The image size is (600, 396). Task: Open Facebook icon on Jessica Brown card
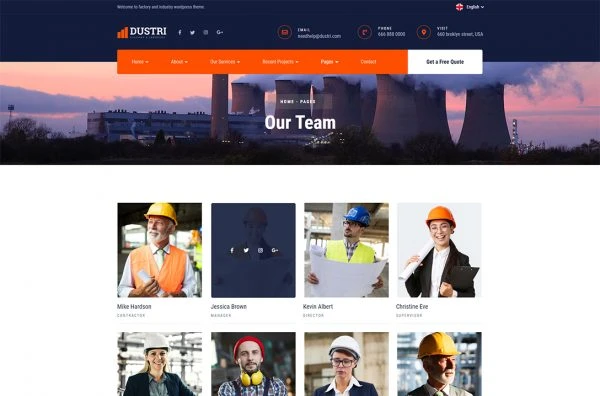click(x=232, y=250)
